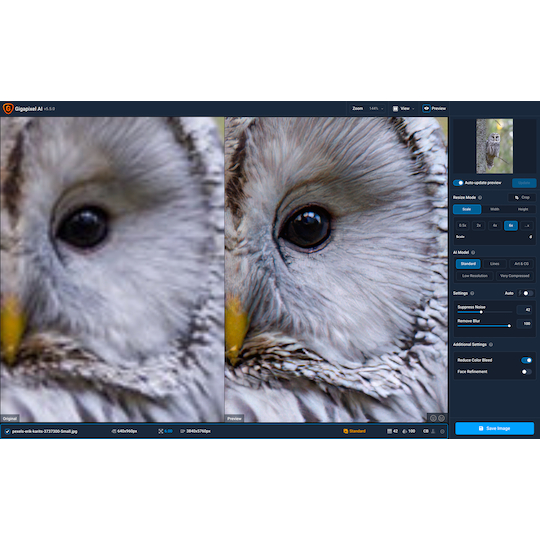Expand the View dropdown menu
Screen dimensions: 540x540
(x=404, y=108)
